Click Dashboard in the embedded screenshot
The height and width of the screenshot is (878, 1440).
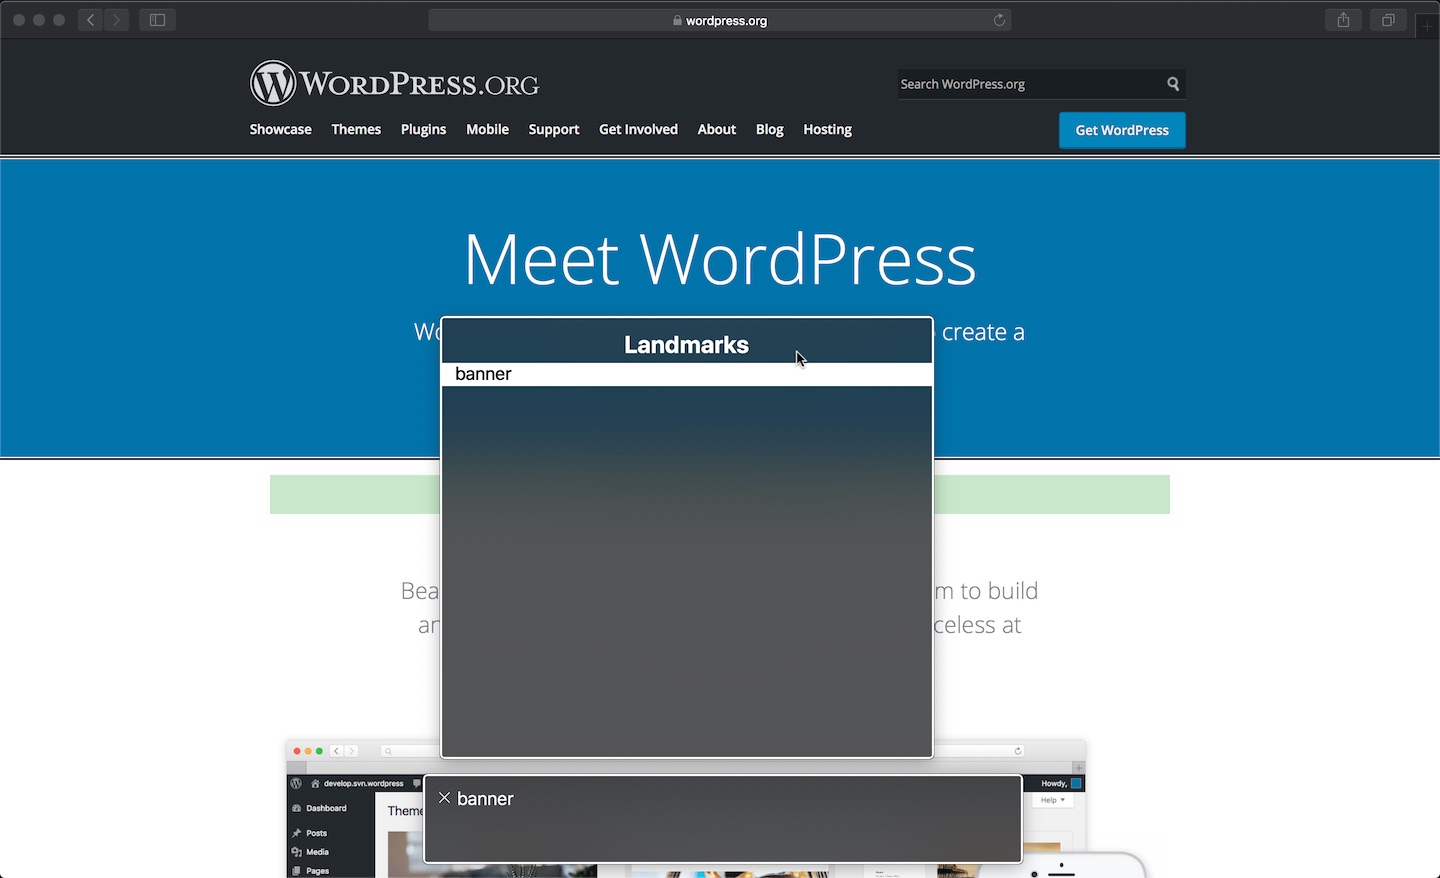click(326, 808)
